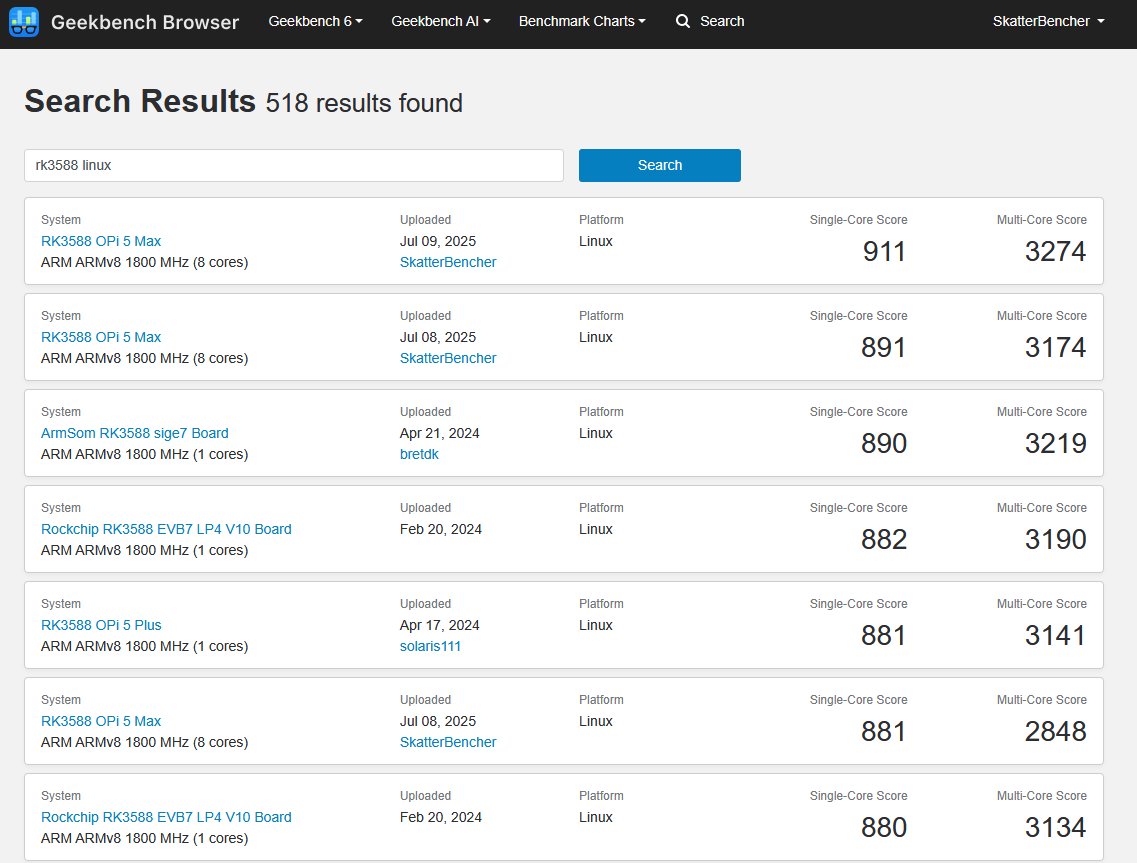The height and width of the screenshot is (863, 1137).
Task: Click the multi-core score 3134
Action: 1055,827
